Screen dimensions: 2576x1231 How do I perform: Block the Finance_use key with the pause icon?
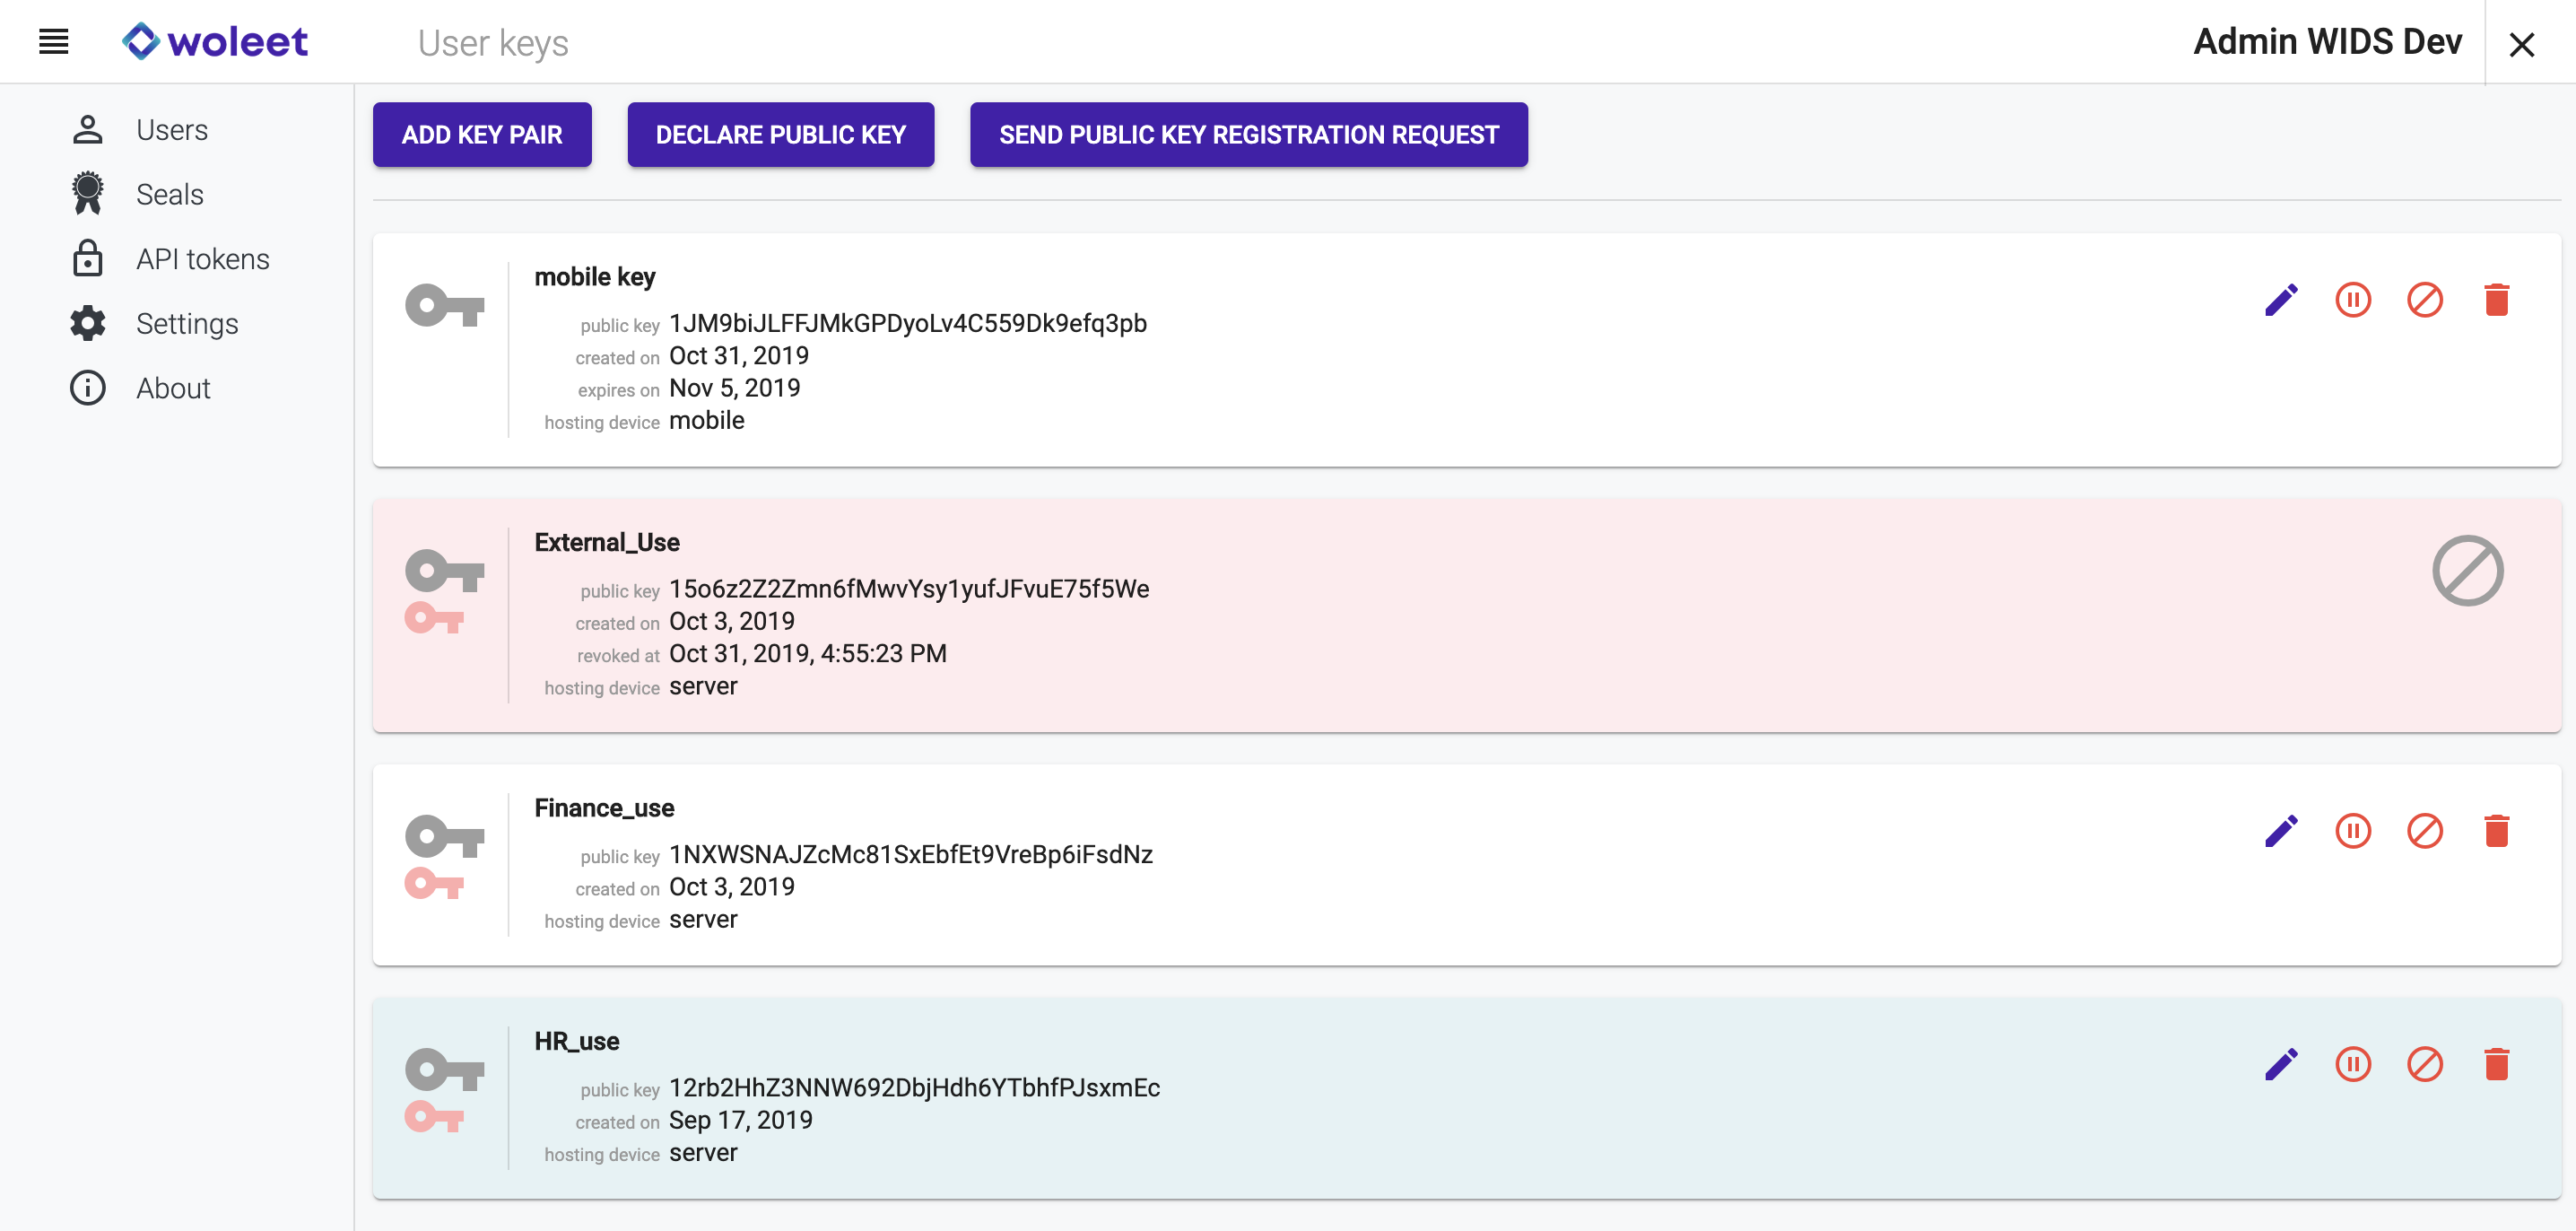[2353, 831]
